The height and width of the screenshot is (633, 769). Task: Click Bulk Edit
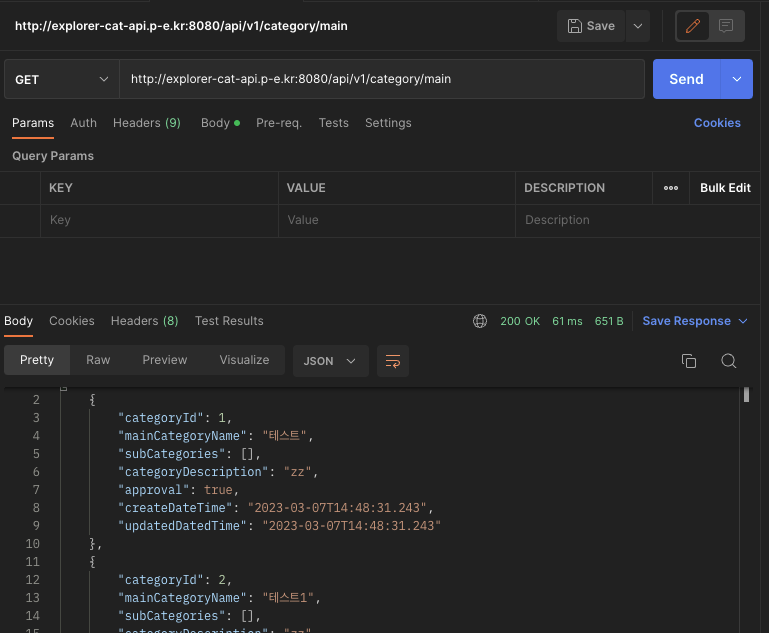coord(725,188)
